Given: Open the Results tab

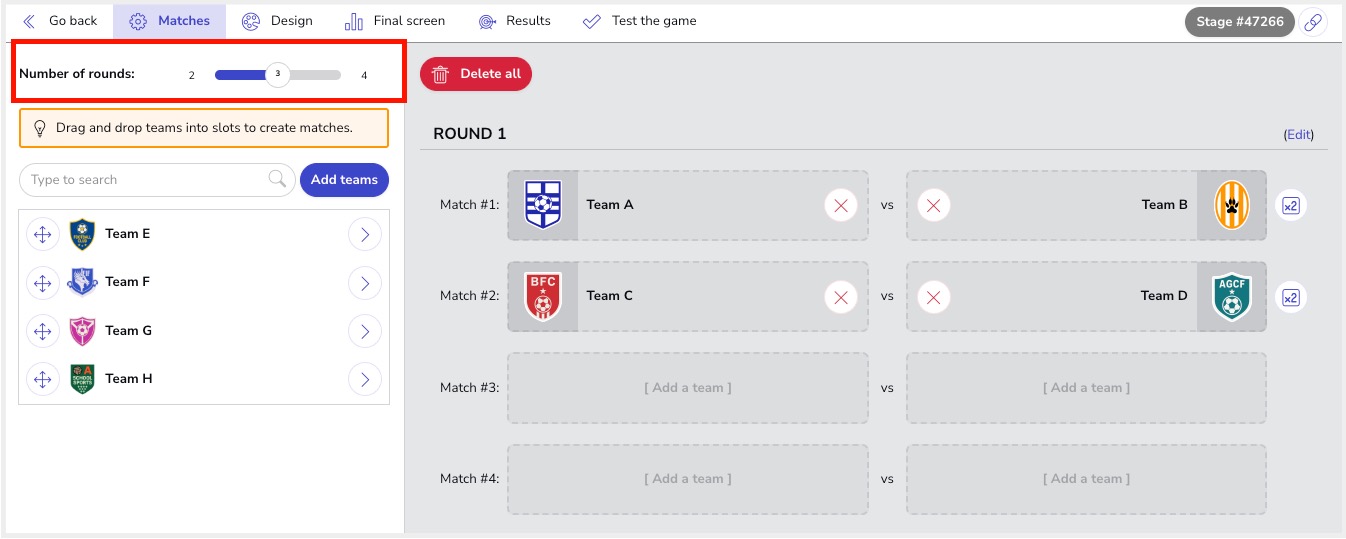Looking at the screenshot, I should tap(514, 21).
